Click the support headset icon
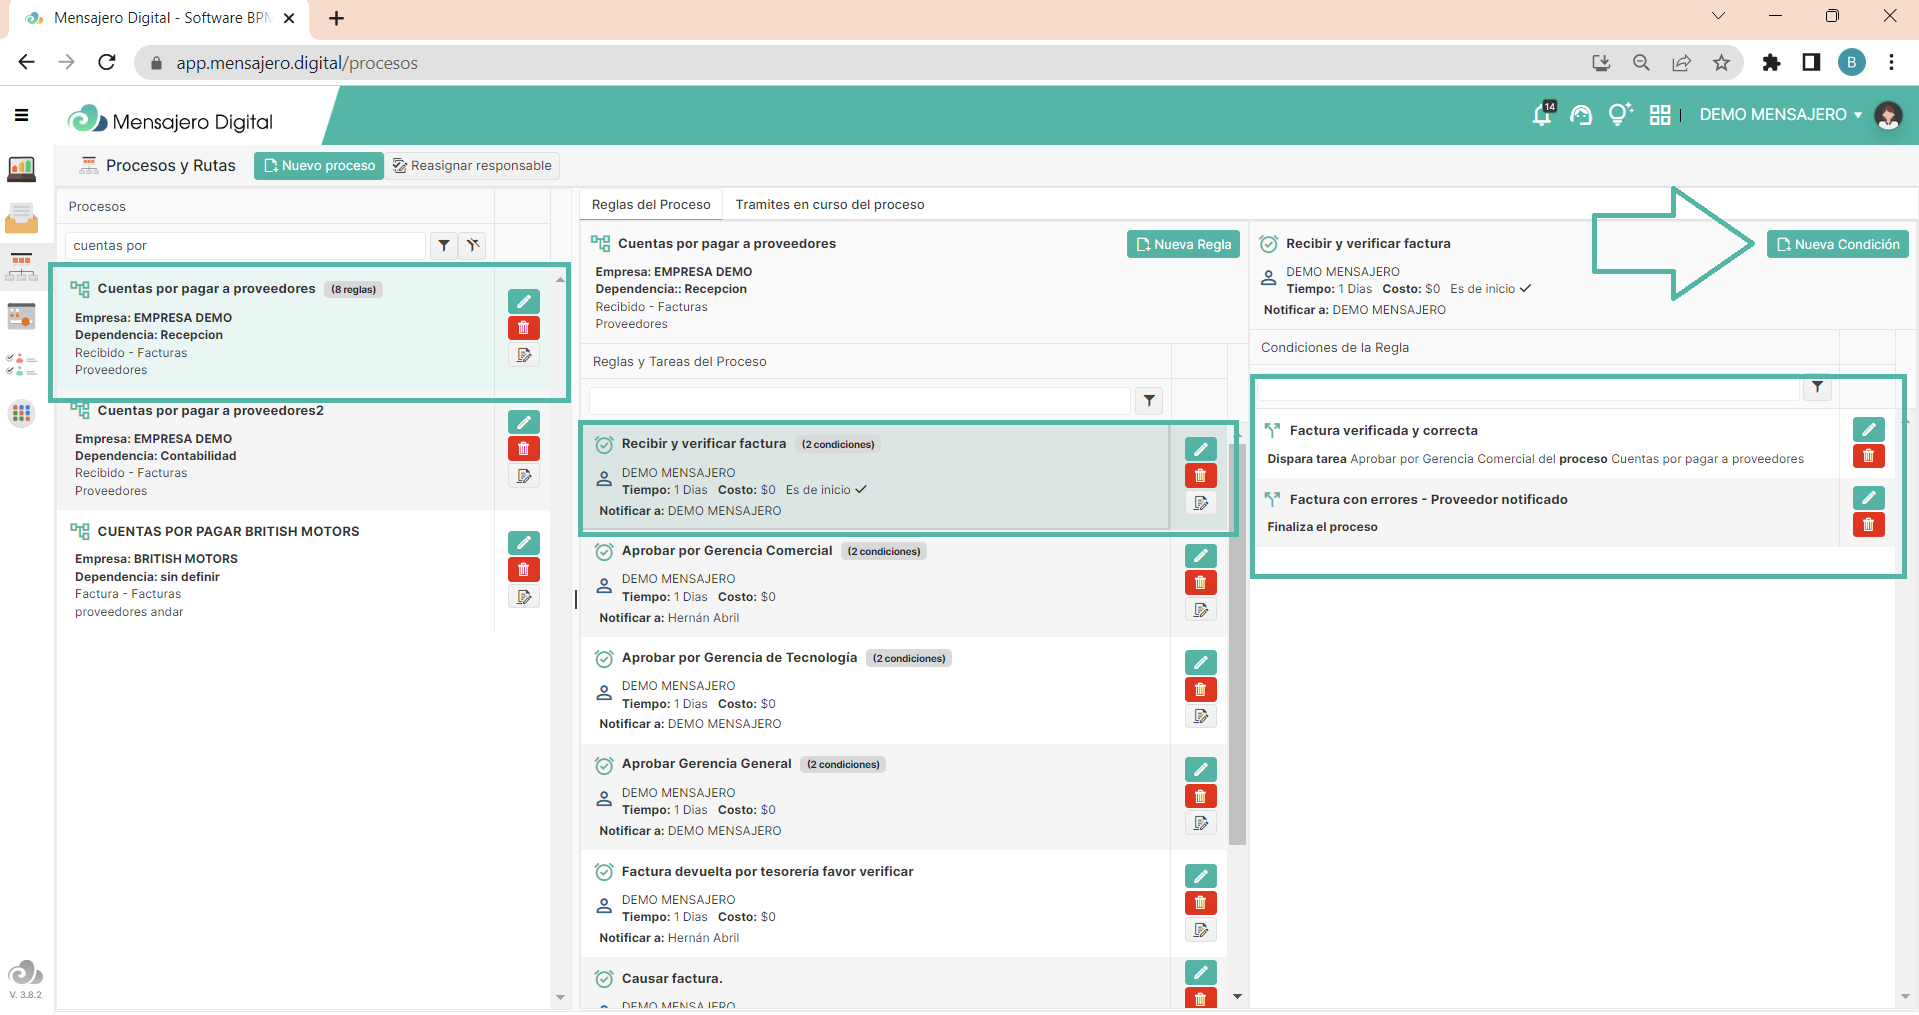1919x1015 pixels. point(1580,116)
